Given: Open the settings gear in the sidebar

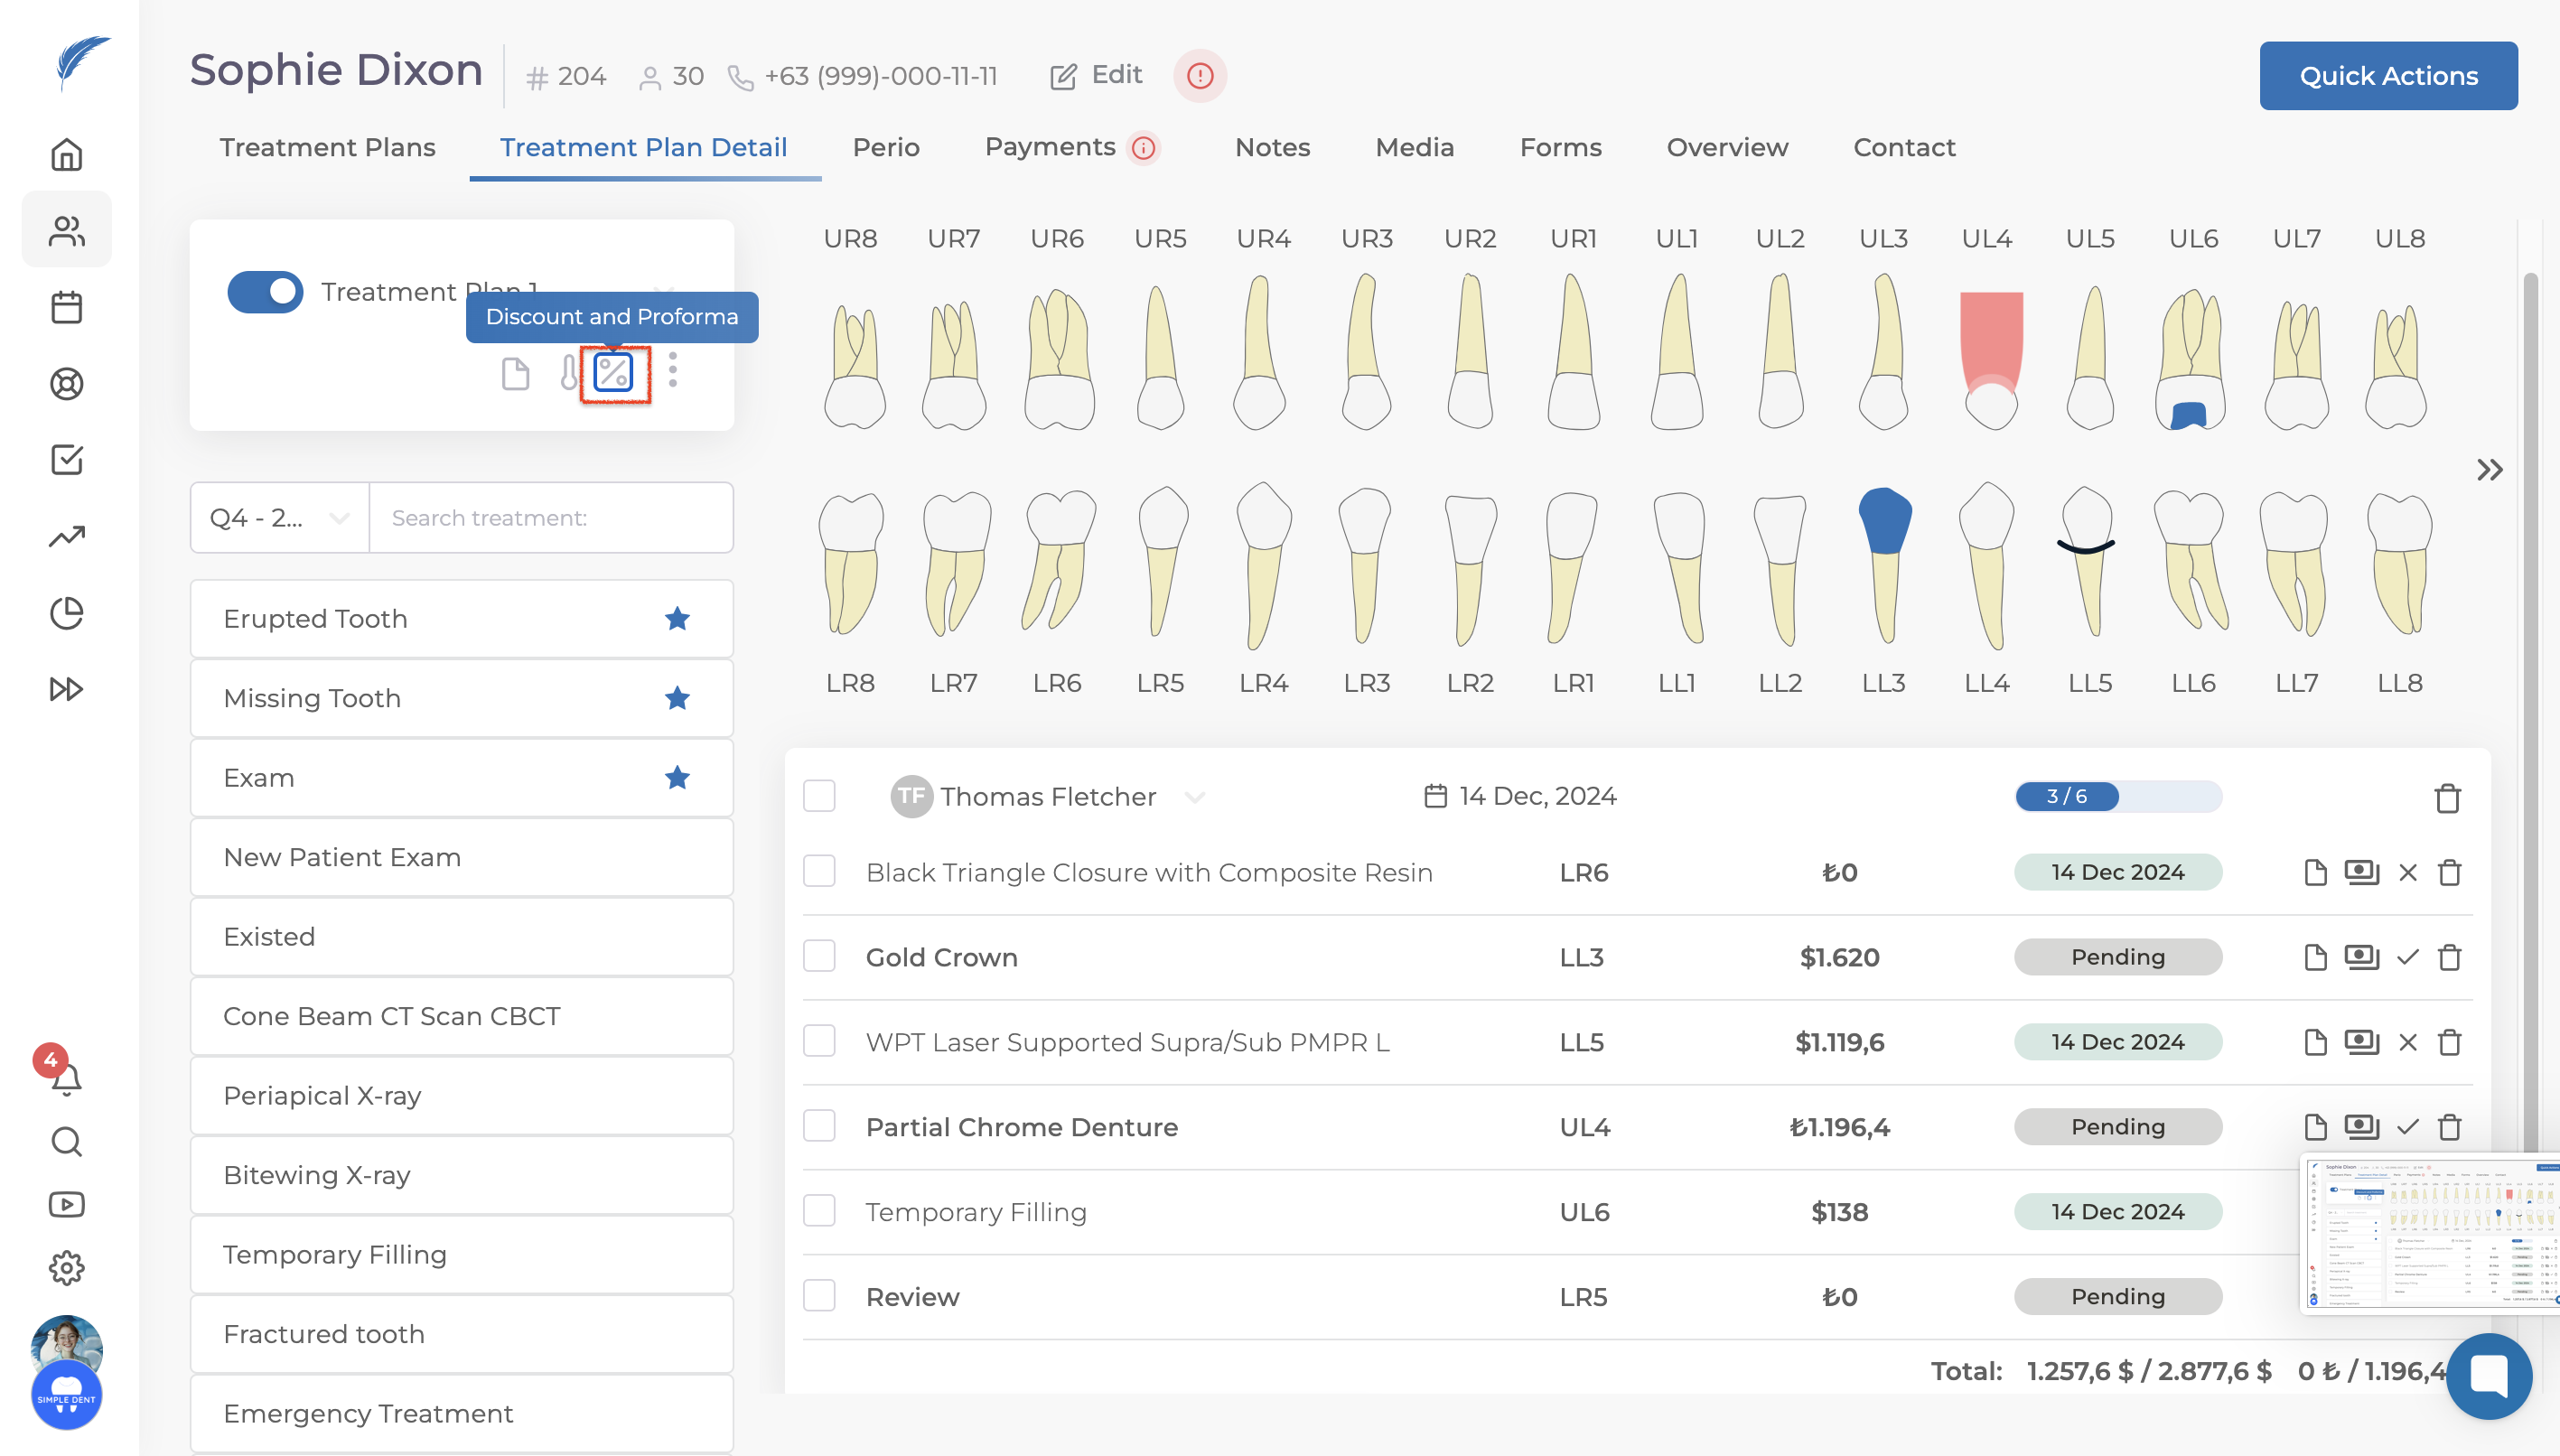Looking at the screenshot, I should tap(66, 1268).
